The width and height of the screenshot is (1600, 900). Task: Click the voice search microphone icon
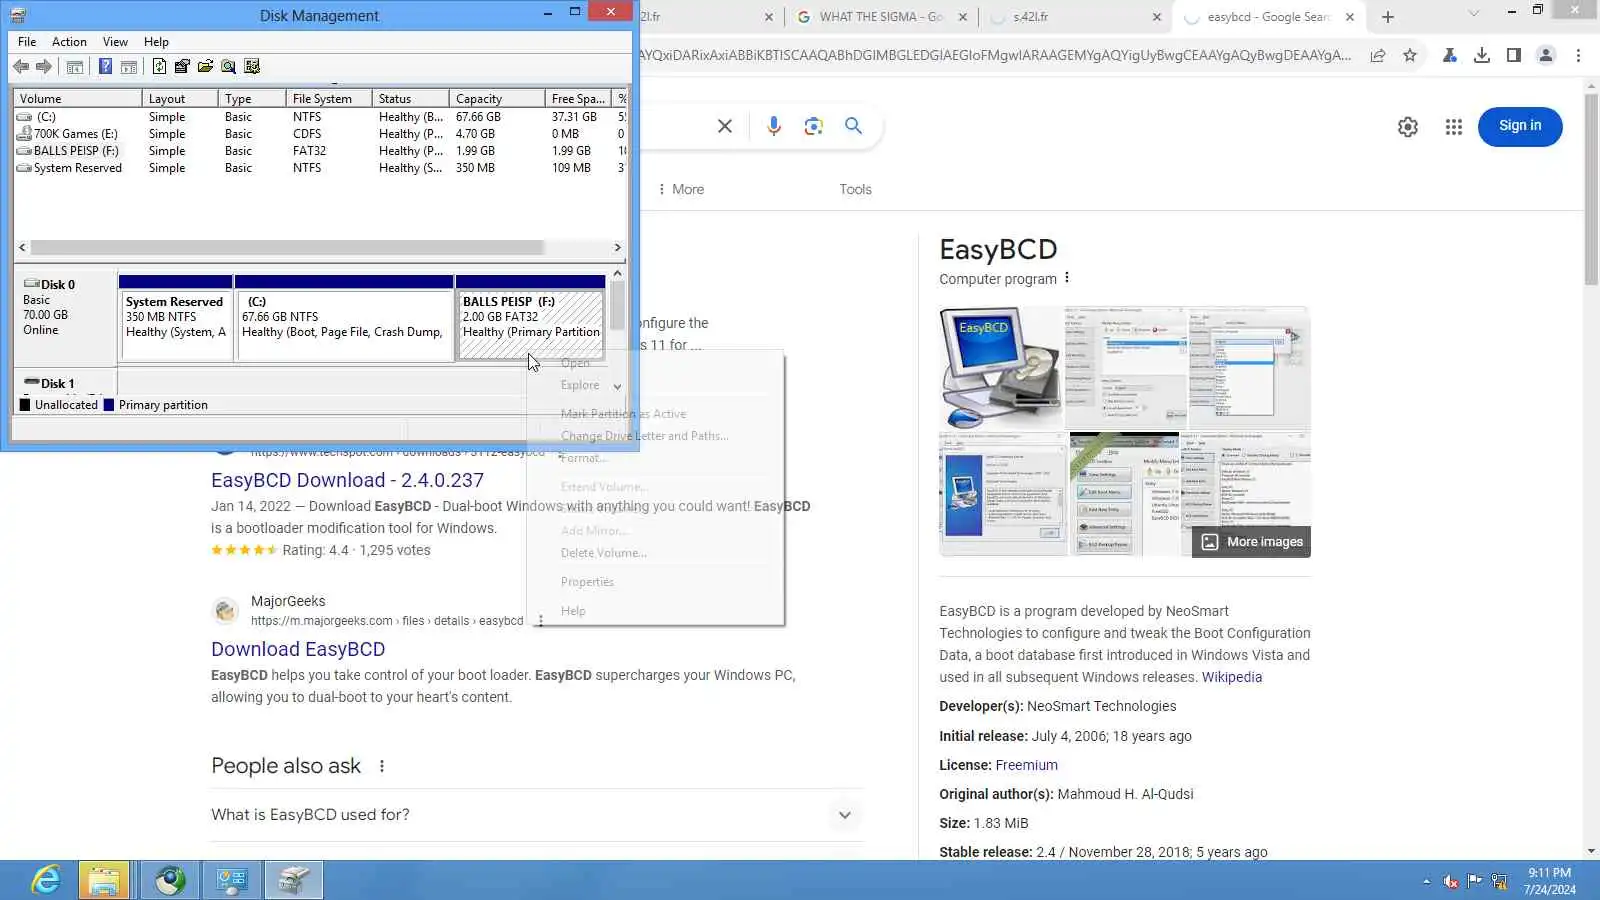(773, 126)
